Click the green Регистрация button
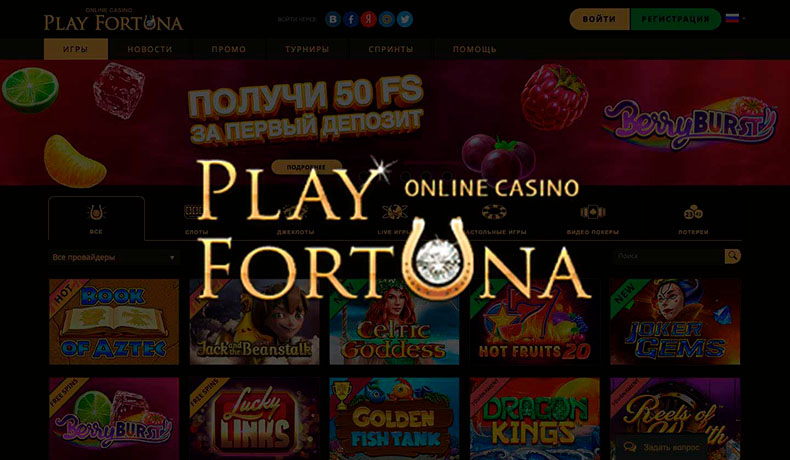Viewport: 790px width, 460px height. click(x=675, y=19)
